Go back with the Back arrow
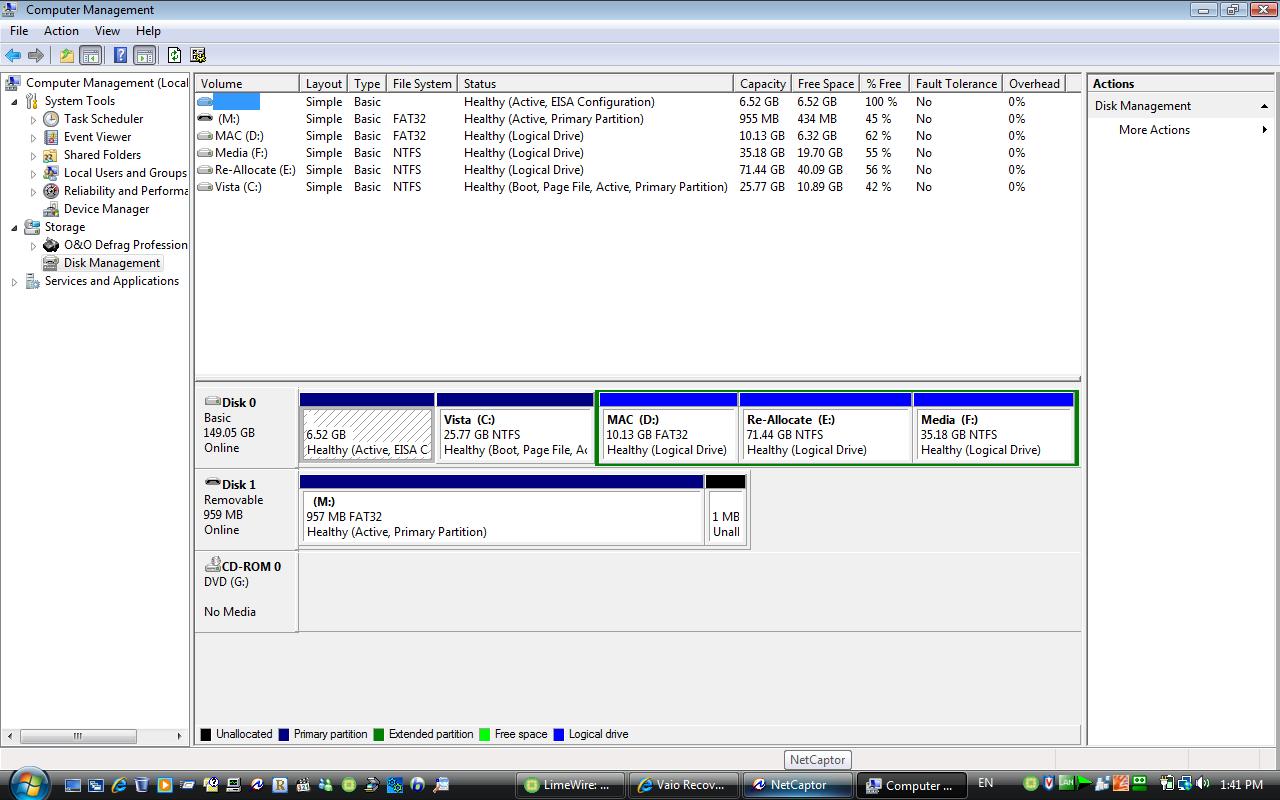Viewport: 1280px width, 800px height. pyautogui.click(x=13, y=55)
